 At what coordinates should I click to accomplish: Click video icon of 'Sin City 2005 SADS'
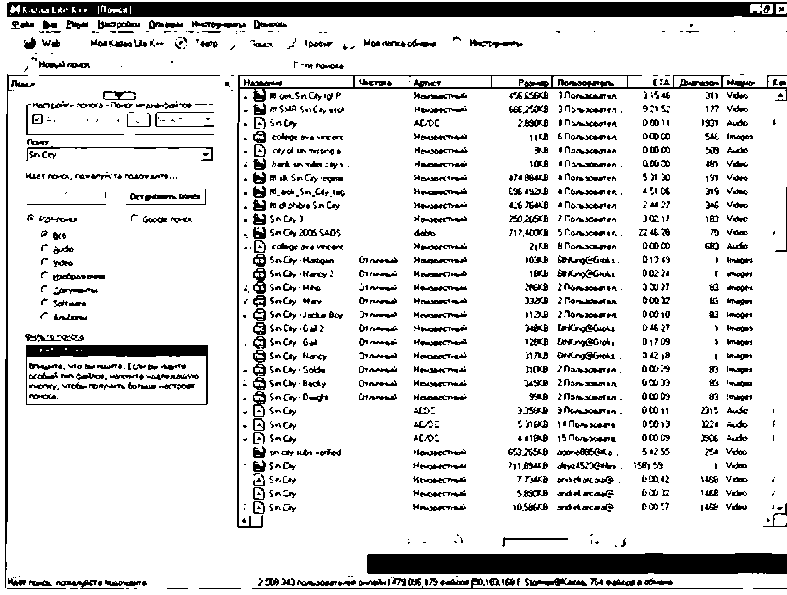[259, 232]
